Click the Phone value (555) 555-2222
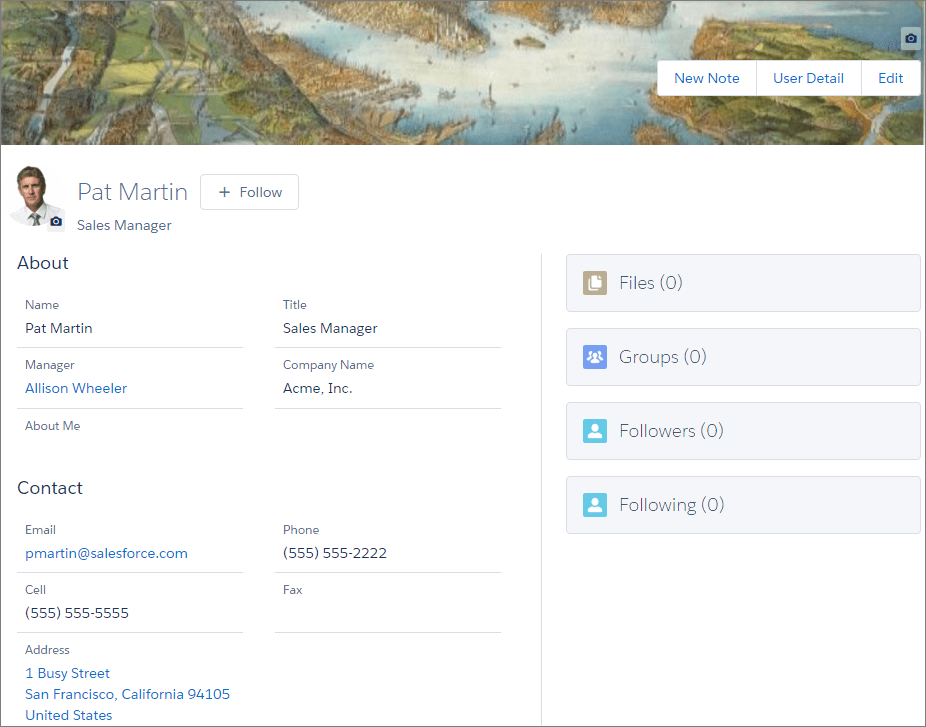The width and height of the screenshot is (926, 727). (335, 553)
